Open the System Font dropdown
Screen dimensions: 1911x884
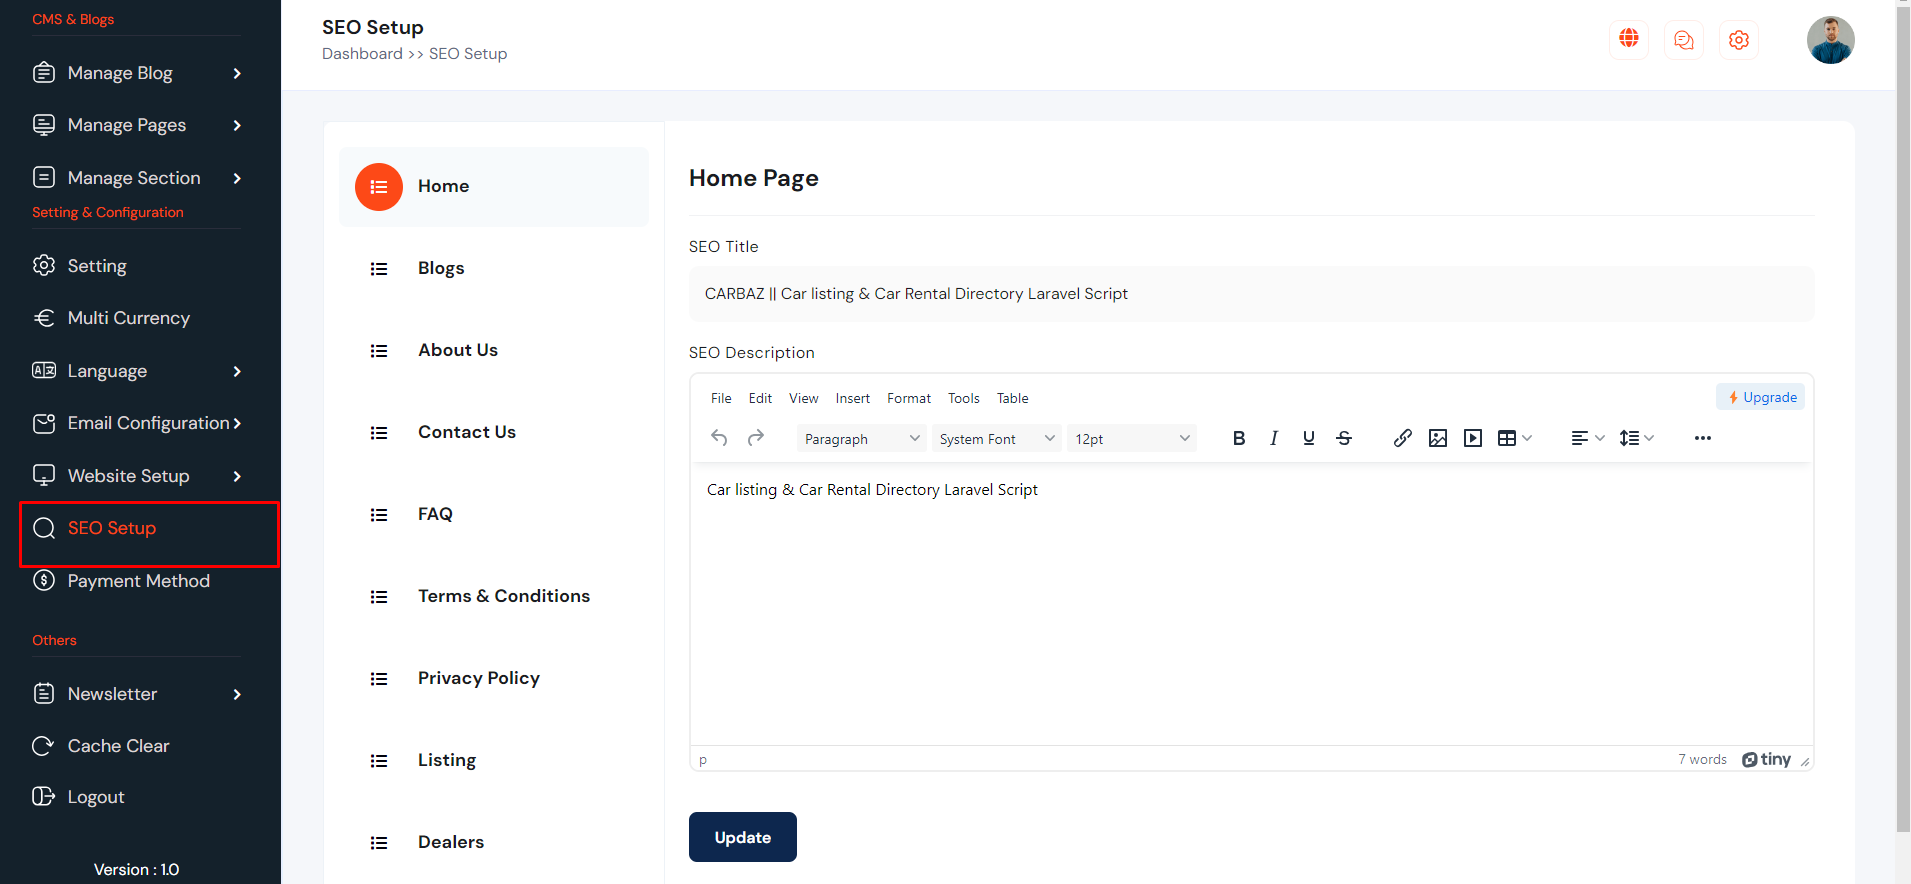coord(996,439)
